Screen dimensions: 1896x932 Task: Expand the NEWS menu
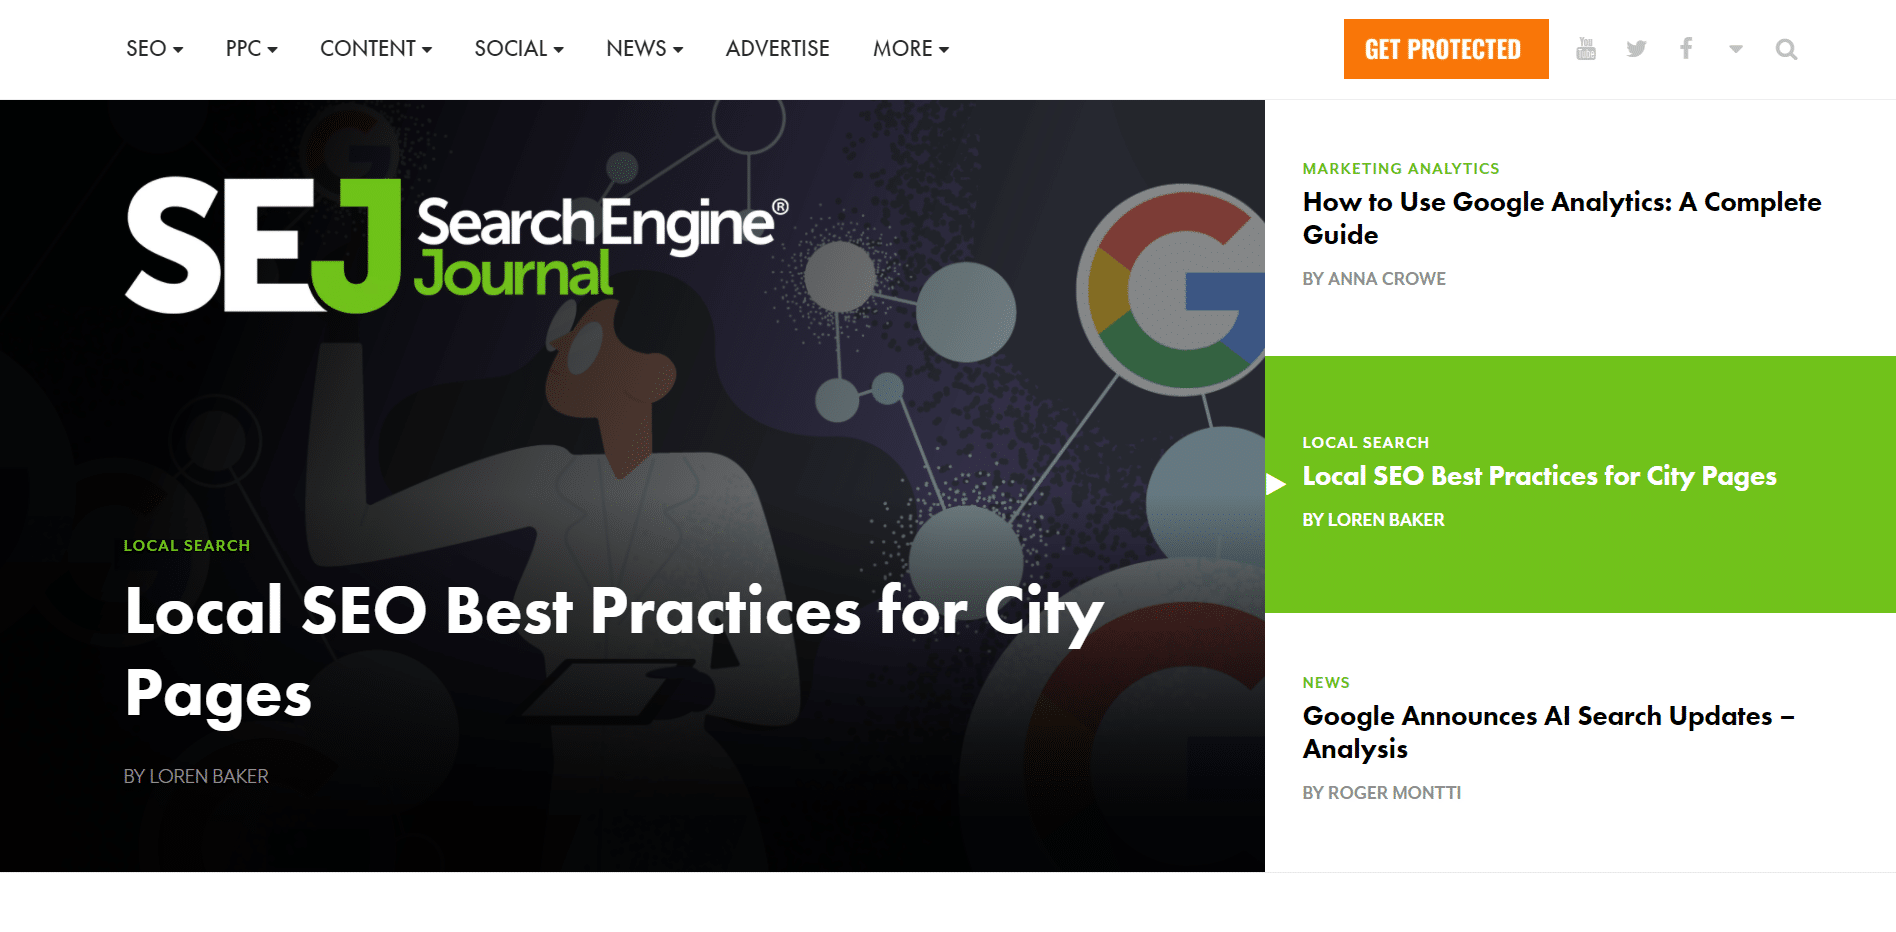pos(644,48)
